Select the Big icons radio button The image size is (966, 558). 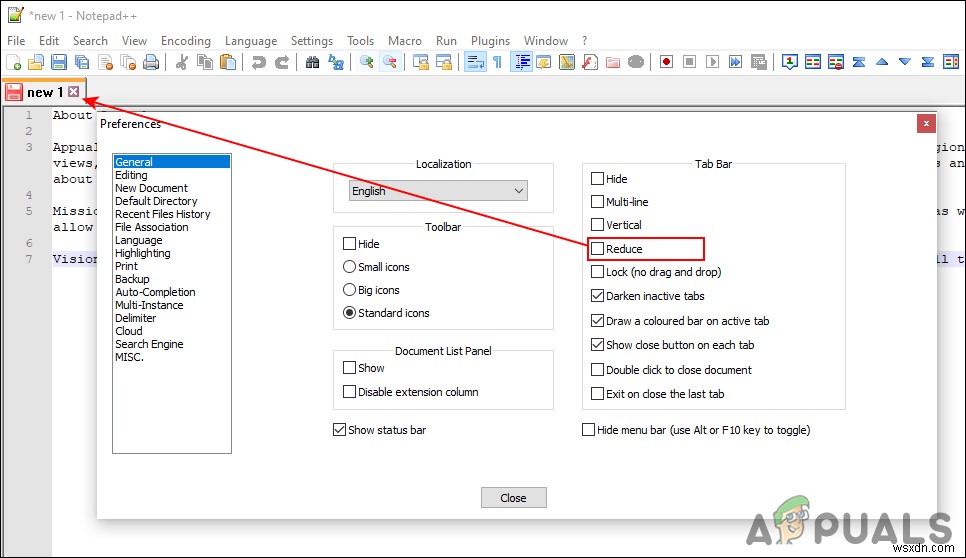[x=349, y=289]
